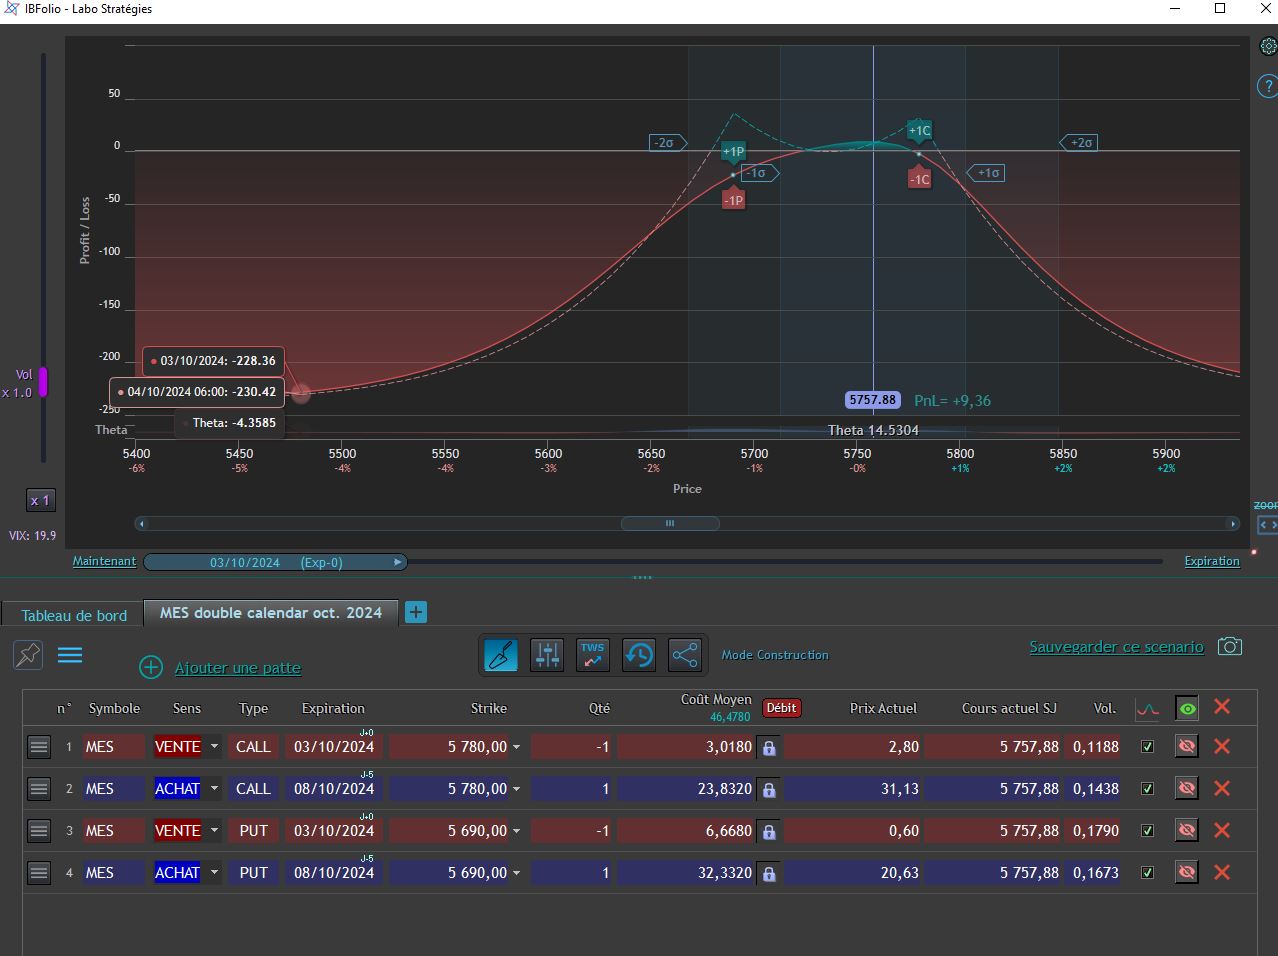
Task: Delete leg 3 PUT 03/10/2024
Action: [1222, 830]
